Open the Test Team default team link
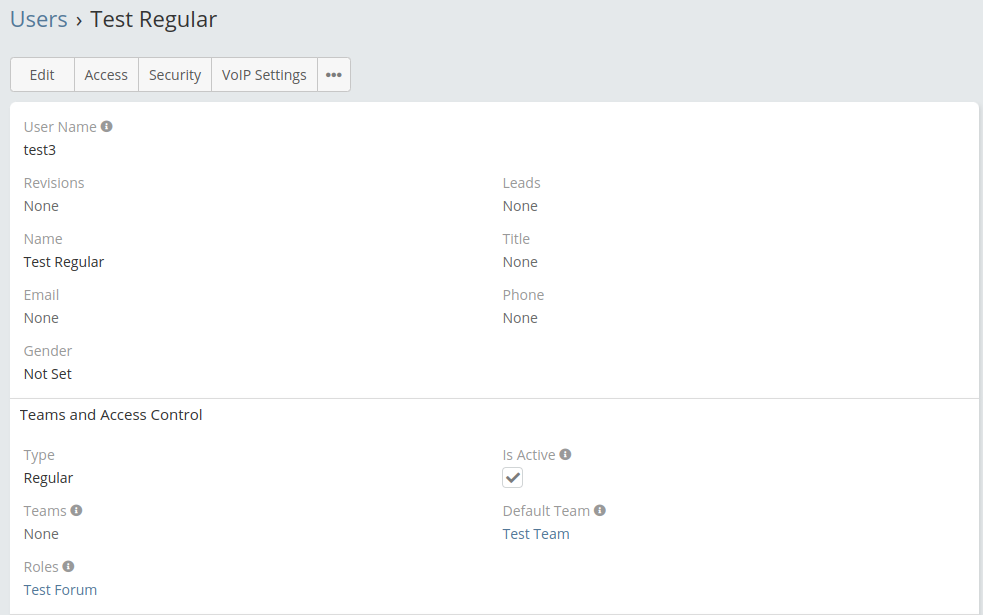 536,534
